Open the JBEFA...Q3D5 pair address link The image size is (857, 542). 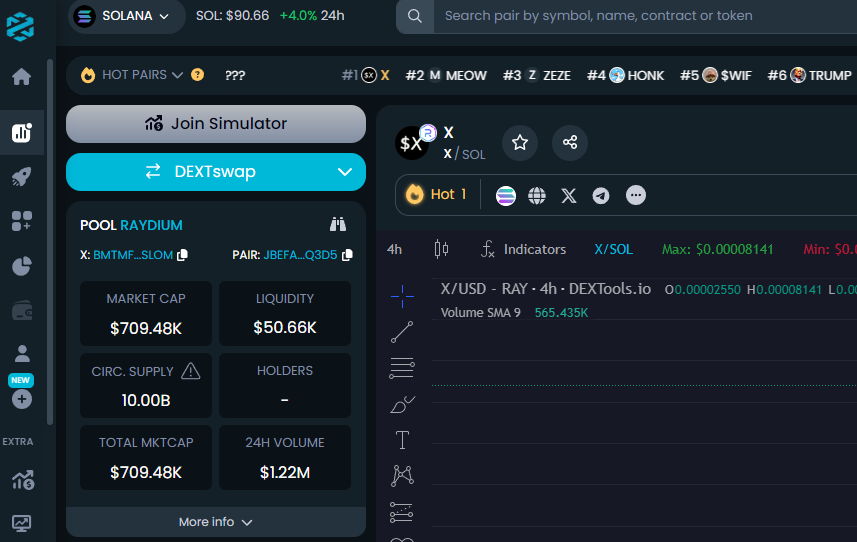[300, 255]
